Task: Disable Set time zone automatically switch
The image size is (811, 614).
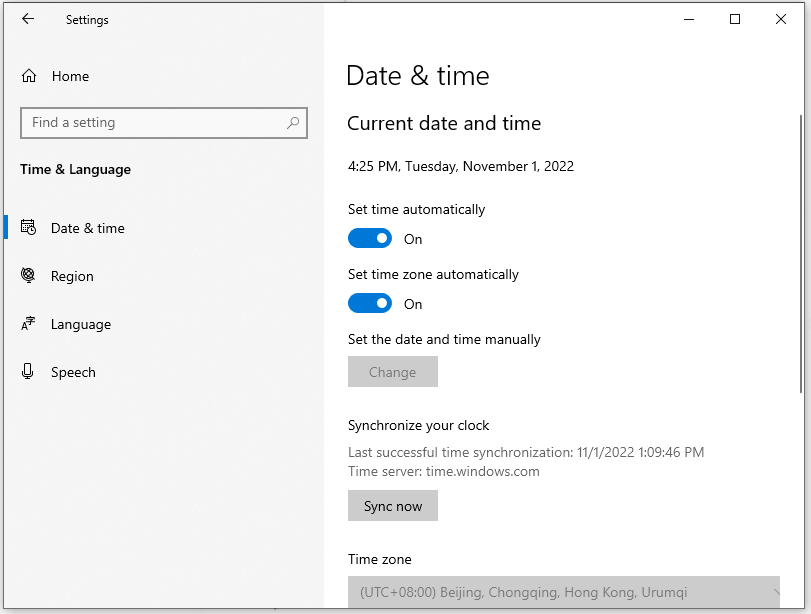Action: click(x=370, y=304)
